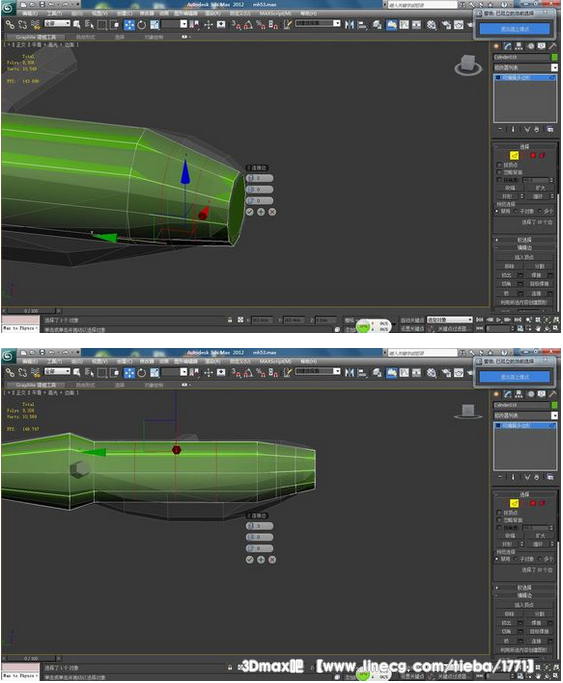Open Material Editor from upper toolbar
Viewport: 563px width, 683px height.
(431, 25)
